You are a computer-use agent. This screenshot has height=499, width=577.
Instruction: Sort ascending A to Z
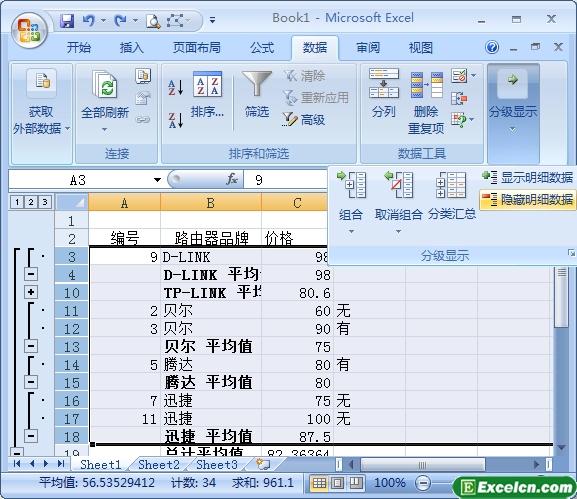point(176,88)
